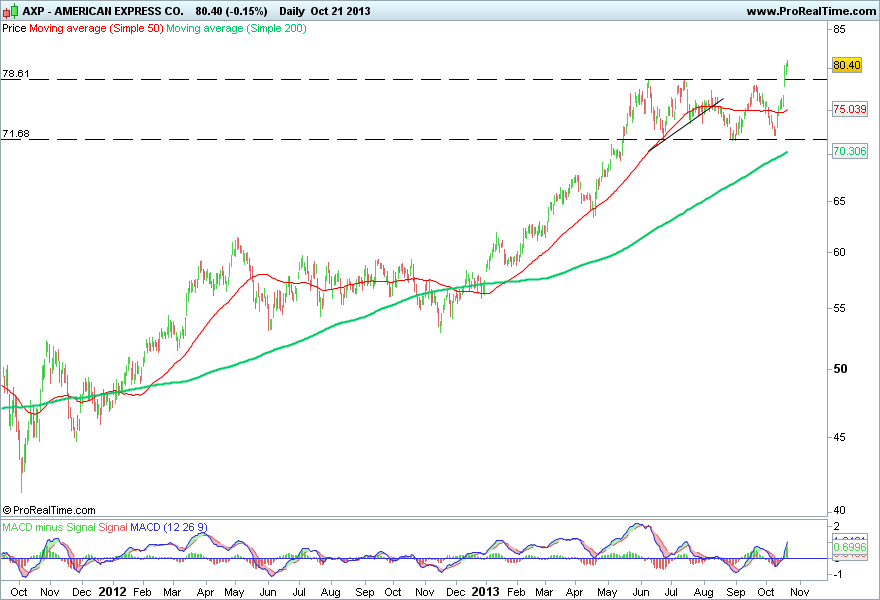Select the Moving average (Simple 50) legend
880x600 pixels.
96,28
